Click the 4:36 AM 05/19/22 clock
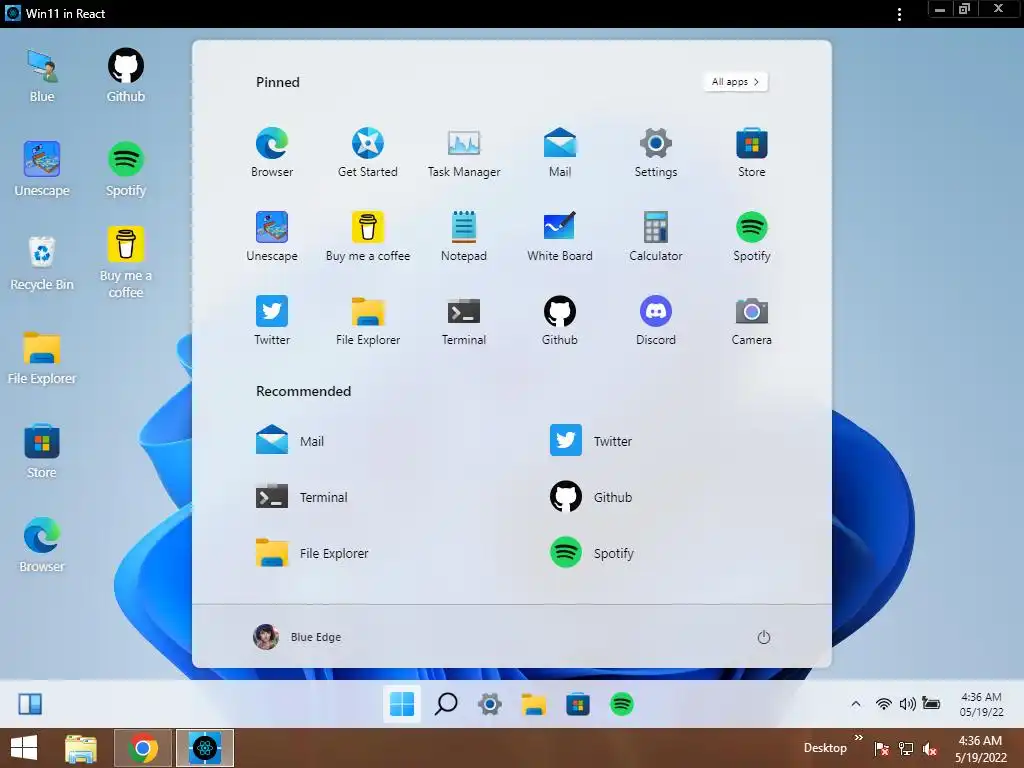Viewport: 1024px width, 768px height. pos(981,704)
